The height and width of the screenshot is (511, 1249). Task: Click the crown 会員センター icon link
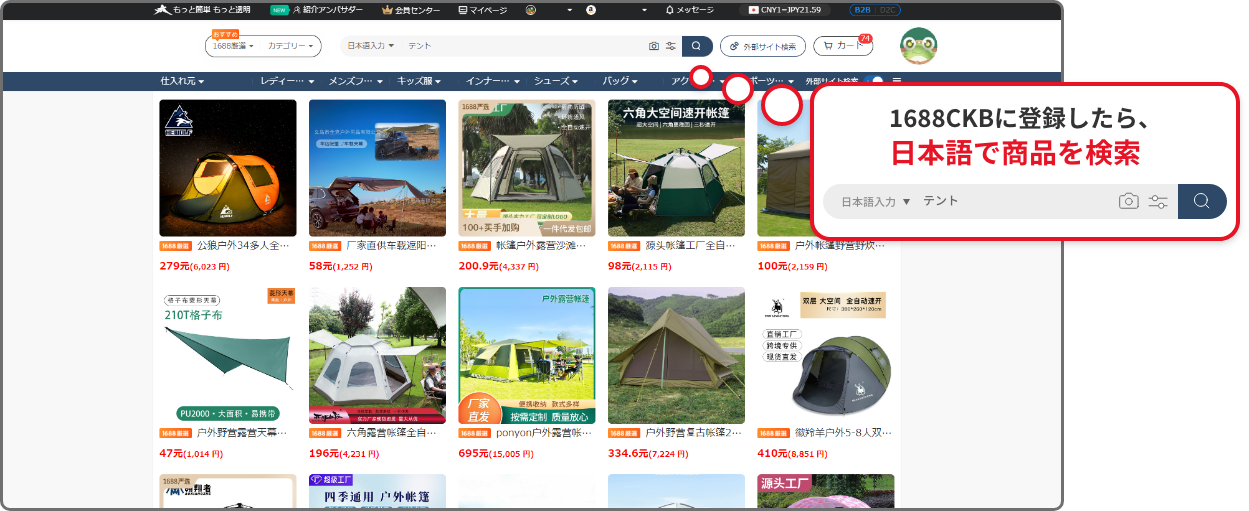[x=410, y=10]
